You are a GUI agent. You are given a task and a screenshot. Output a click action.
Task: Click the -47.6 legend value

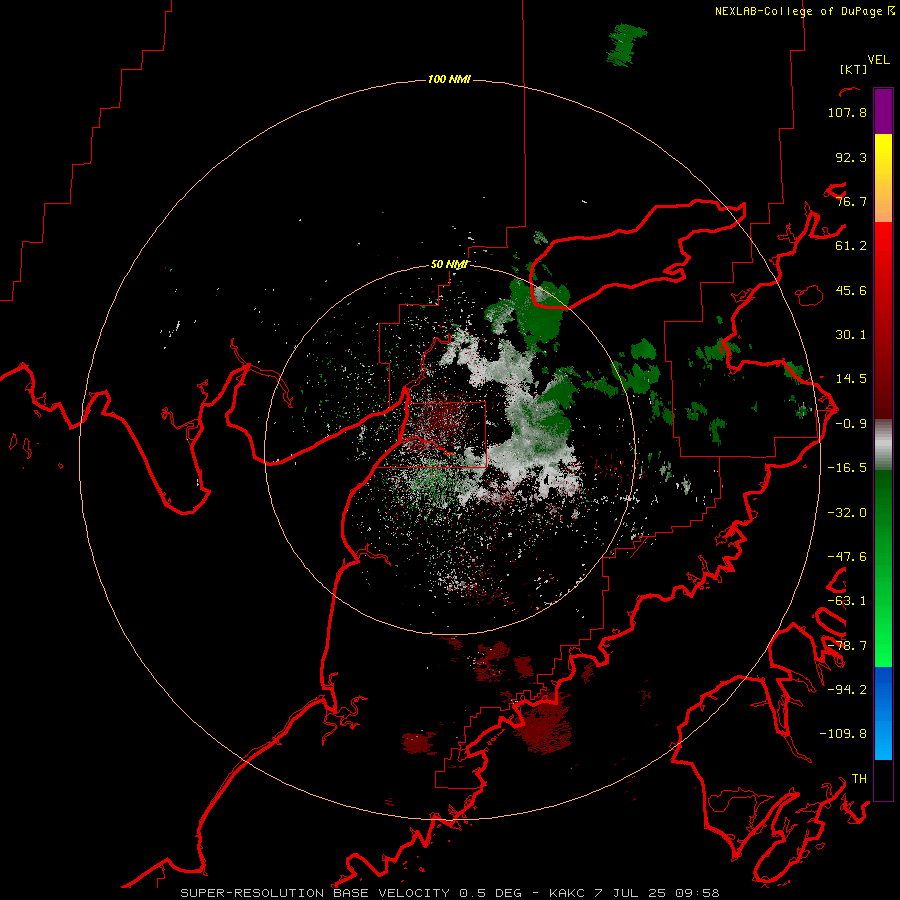847,557
